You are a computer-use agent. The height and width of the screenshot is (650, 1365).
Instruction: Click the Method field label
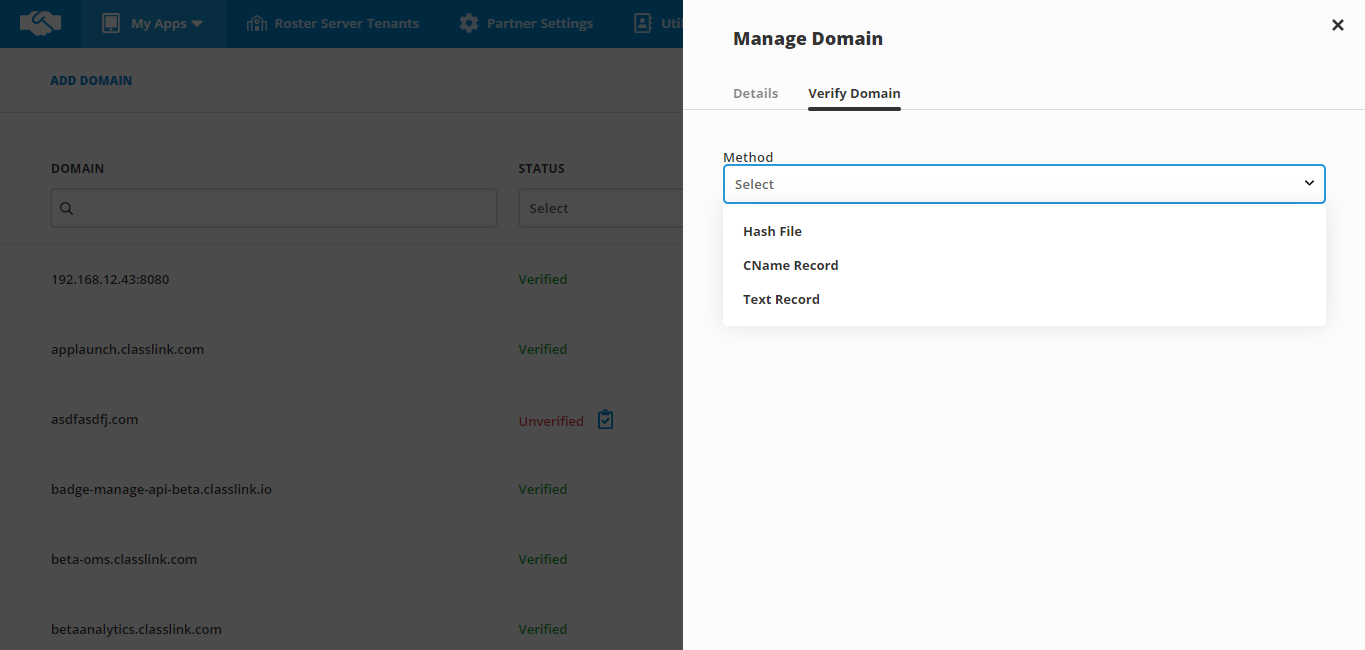pyautogui.click(x=748, y=157)
